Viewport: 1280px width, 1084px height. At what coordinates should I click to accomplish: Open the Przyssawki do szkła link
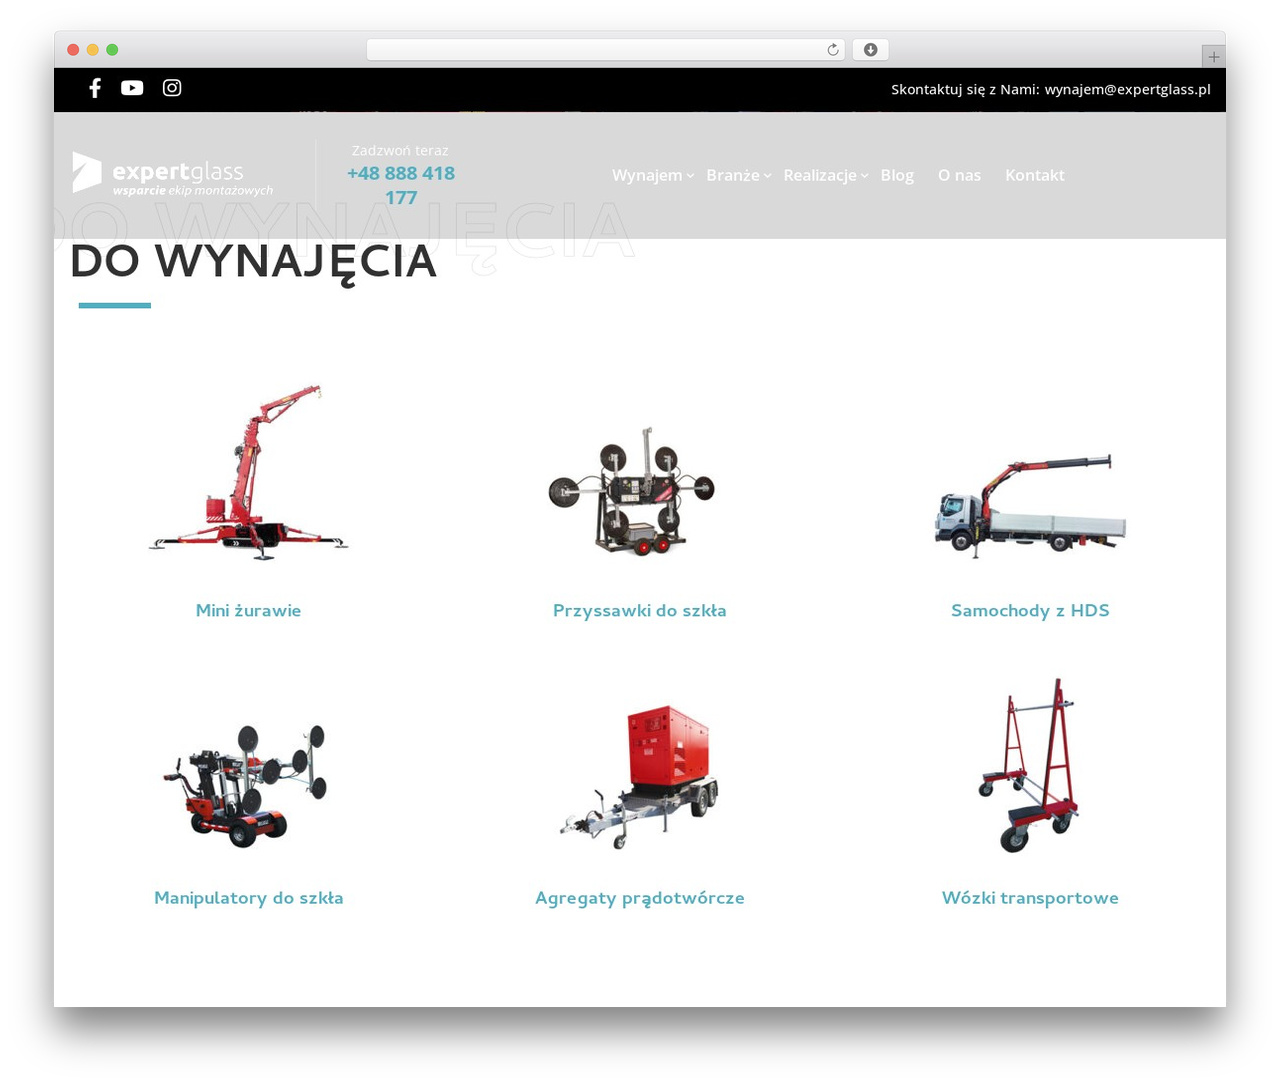(x=640, y=610)
